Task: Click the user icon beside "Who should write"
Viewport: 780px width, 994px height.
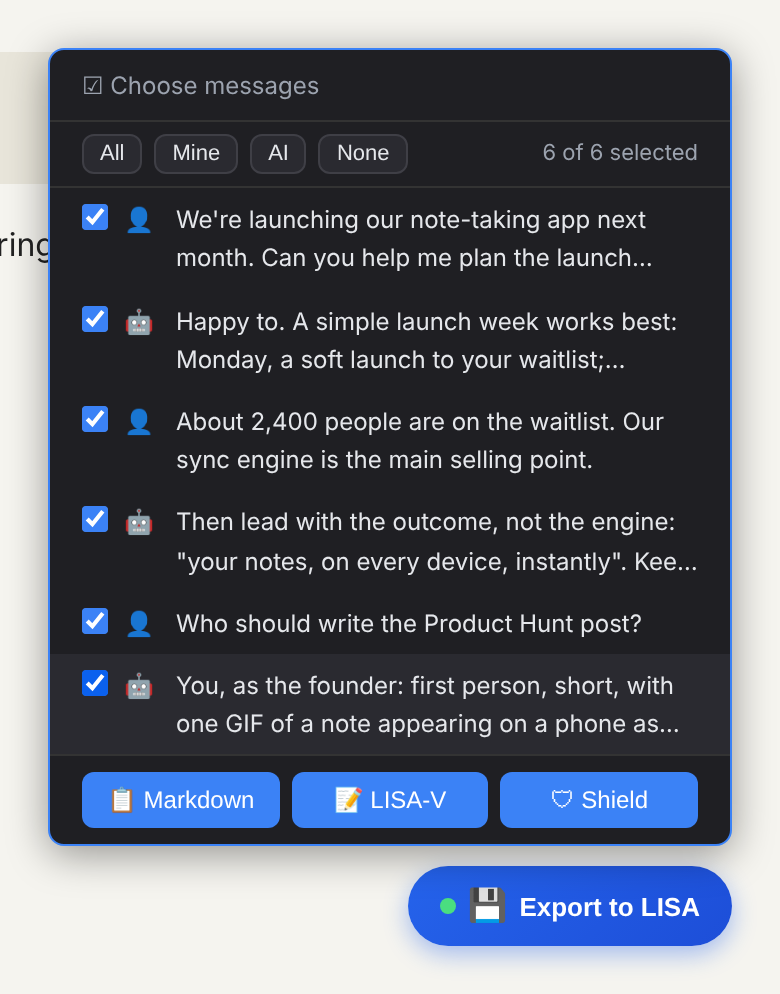Action: 139,624
